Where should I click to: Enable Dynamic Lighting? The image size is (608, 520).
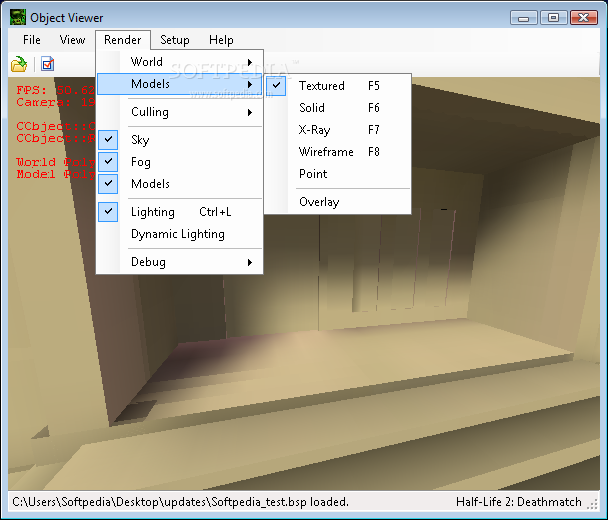coord(180,234)
